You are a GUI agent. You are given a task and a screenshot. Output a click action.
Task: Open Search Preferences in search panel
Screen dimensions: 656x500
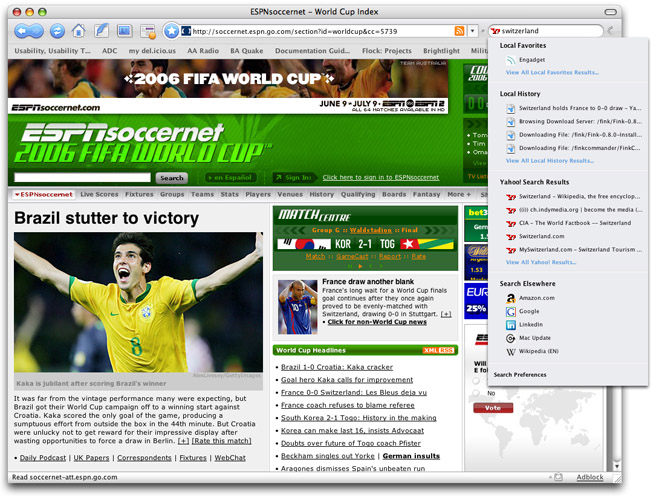pyautogui.click(x=520, y=375)
